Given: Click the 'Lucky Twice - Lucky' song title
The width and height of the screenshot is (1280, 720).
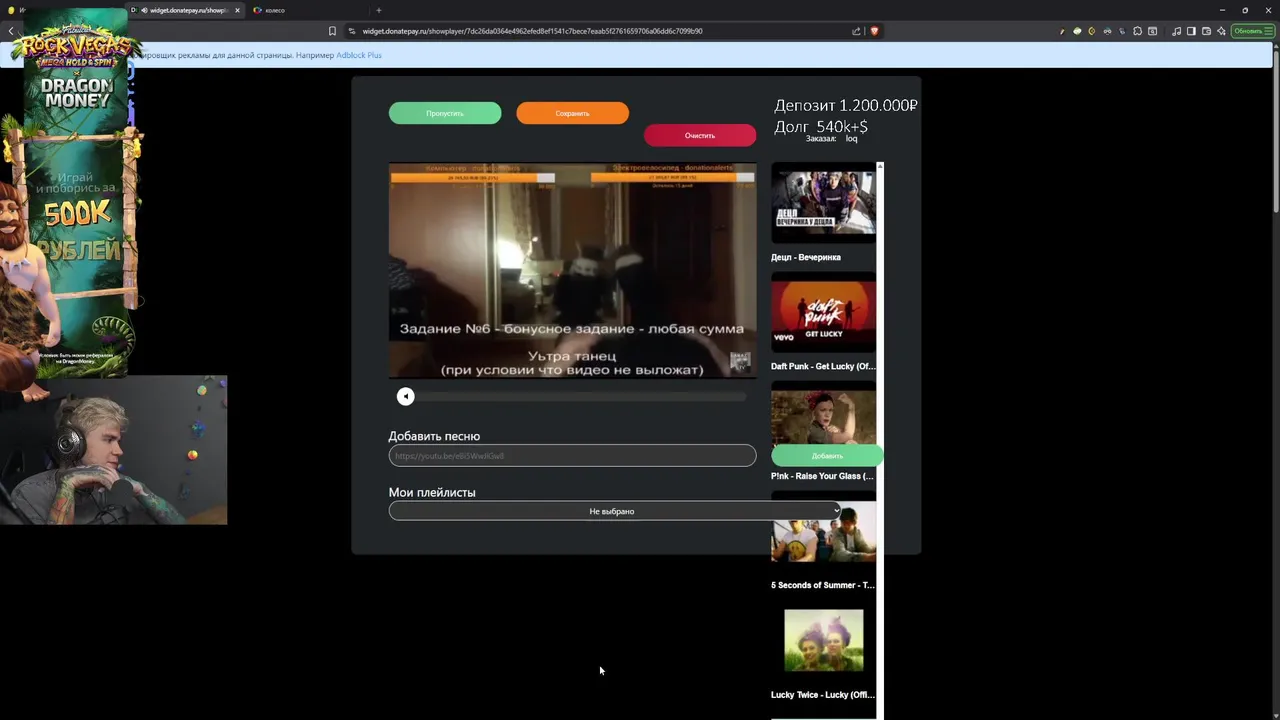Looking at the screenshot, I should [x=823, y=695].
